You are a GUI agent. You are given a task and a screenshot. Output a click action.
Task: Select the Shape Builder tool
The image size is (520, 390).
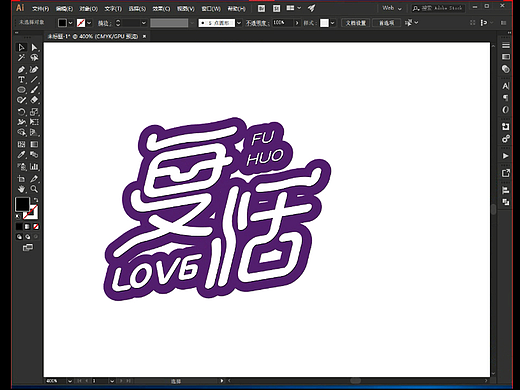[x=21, y=132]
